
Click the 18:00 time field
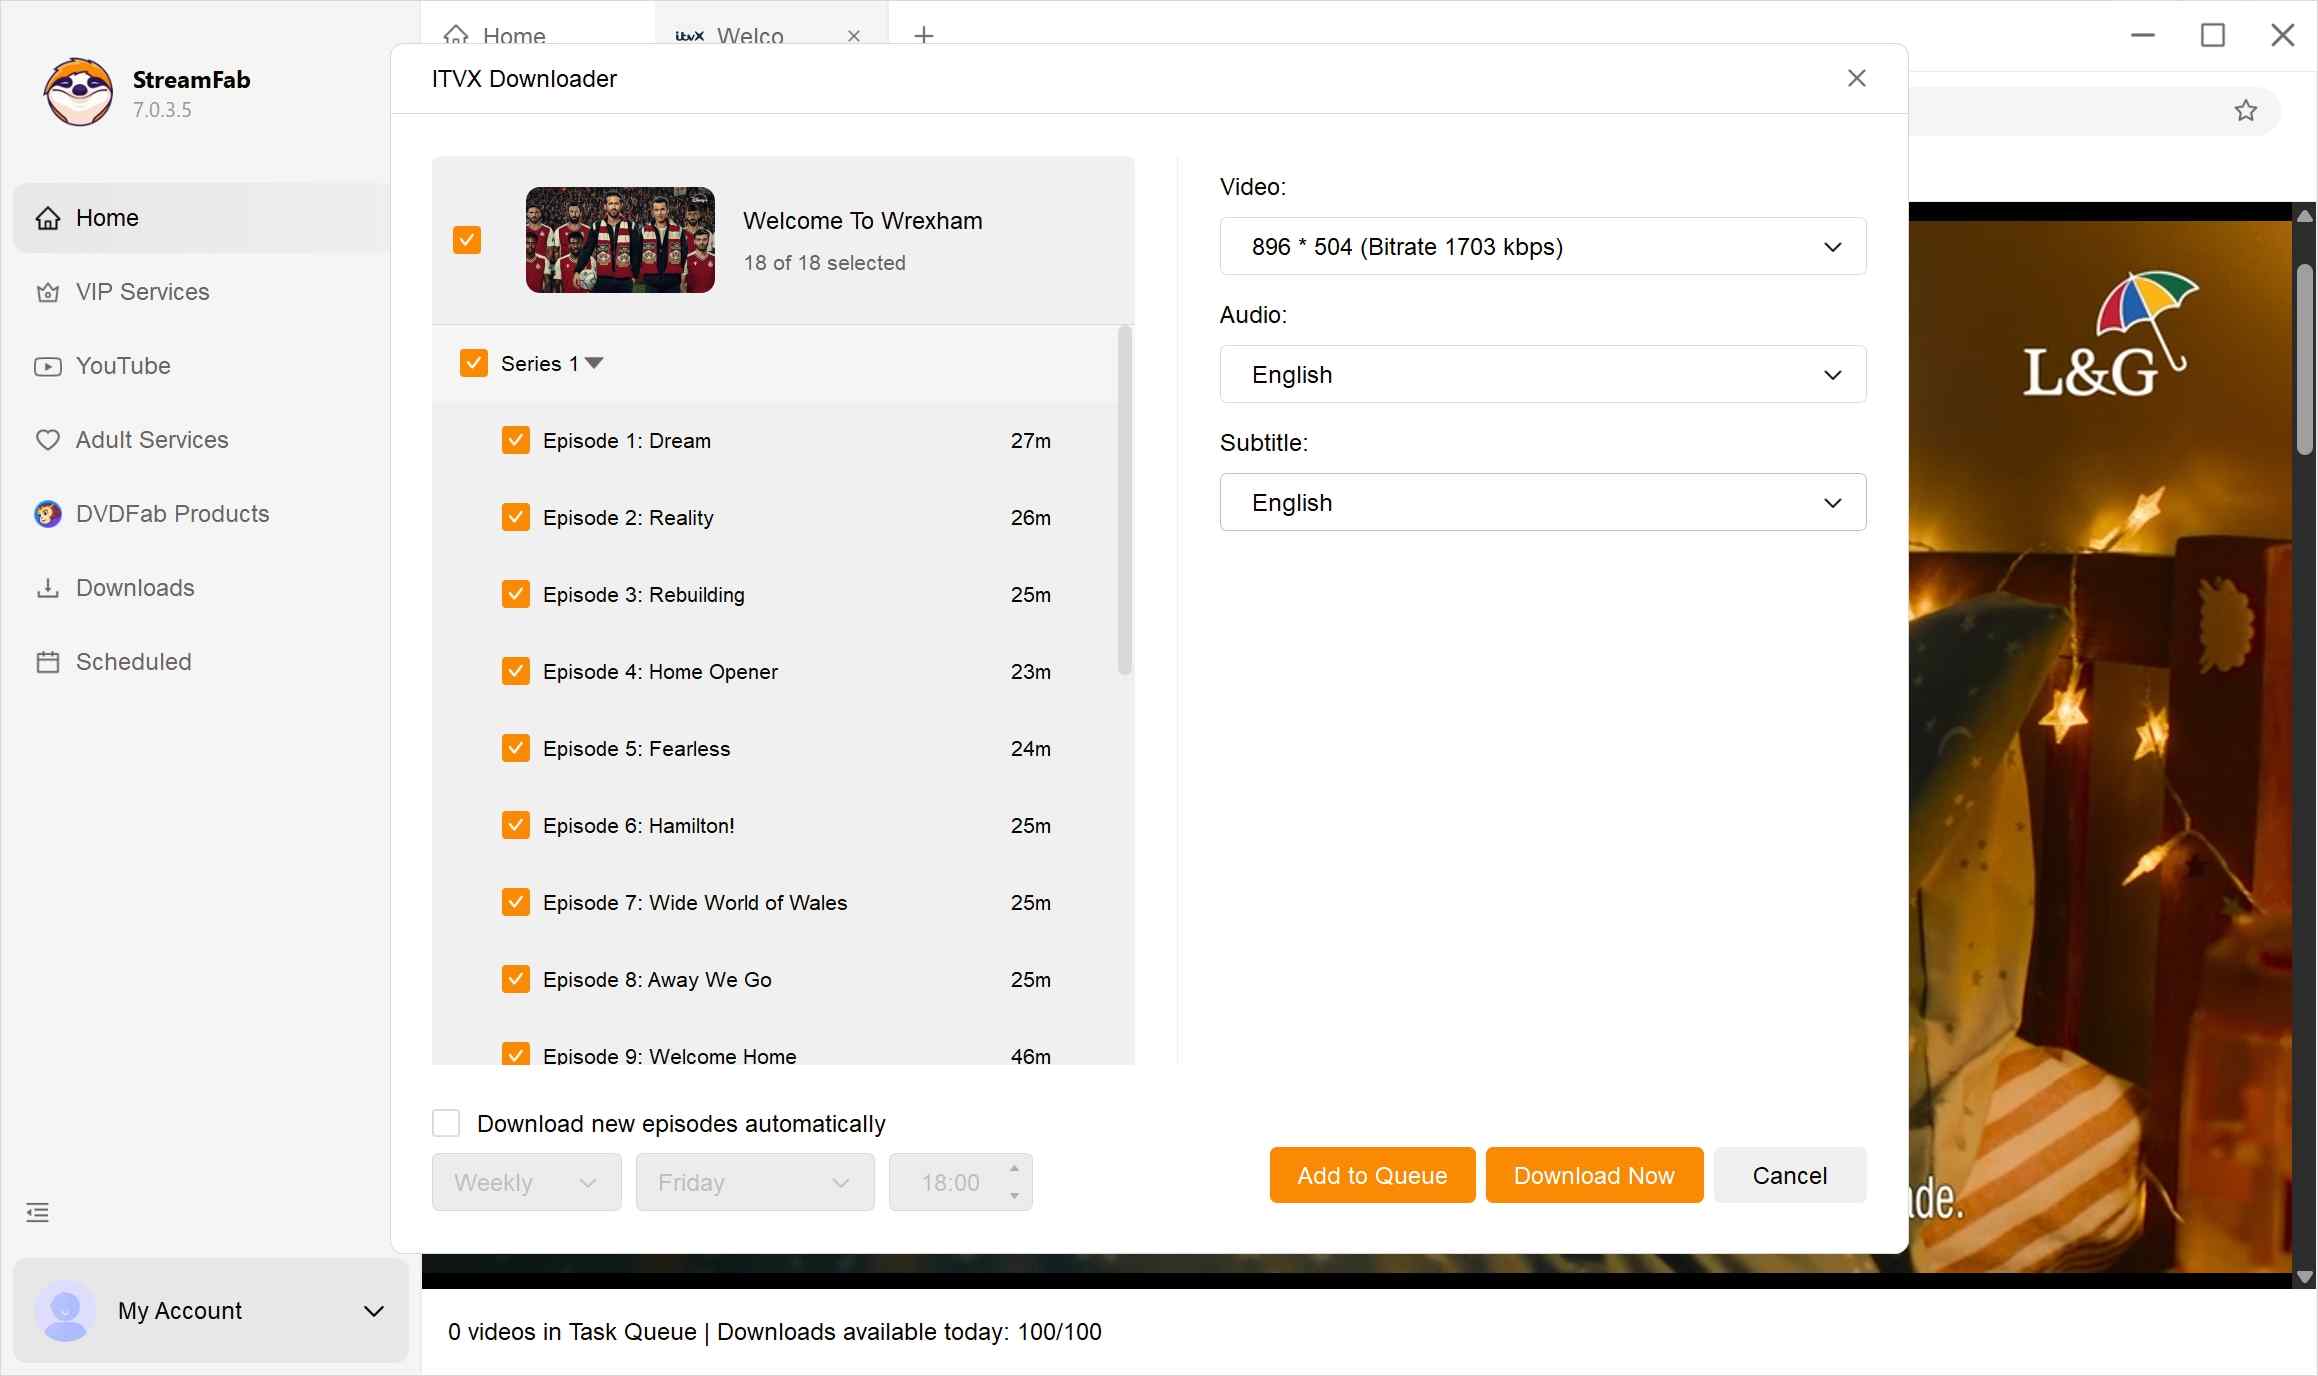[960, 1182]
